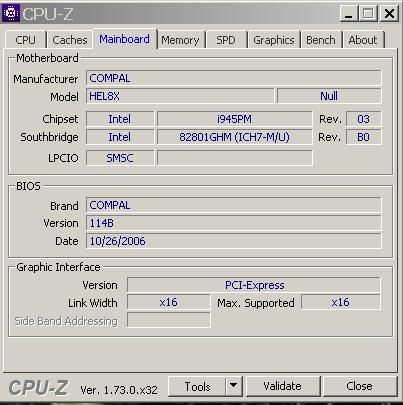This screenshot has height=405, width=403.
Task: Click the Southbridge vendor Intel field
Action: point(120,137)
